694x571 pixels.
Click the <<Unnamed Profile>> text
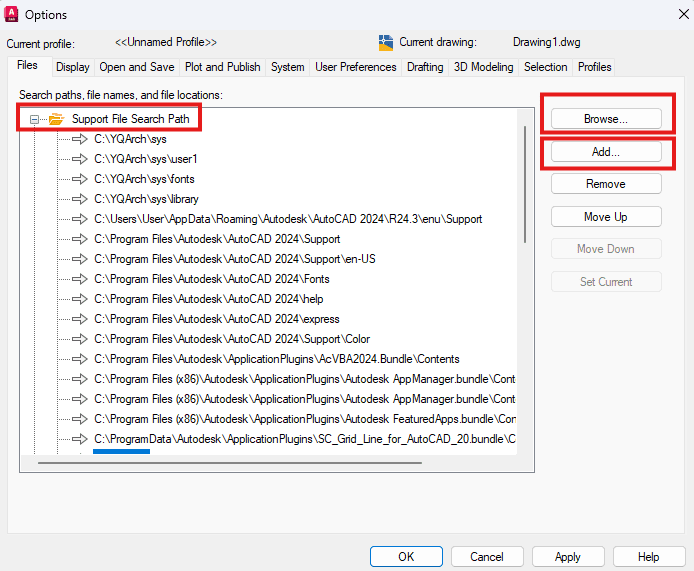(166, 42)
